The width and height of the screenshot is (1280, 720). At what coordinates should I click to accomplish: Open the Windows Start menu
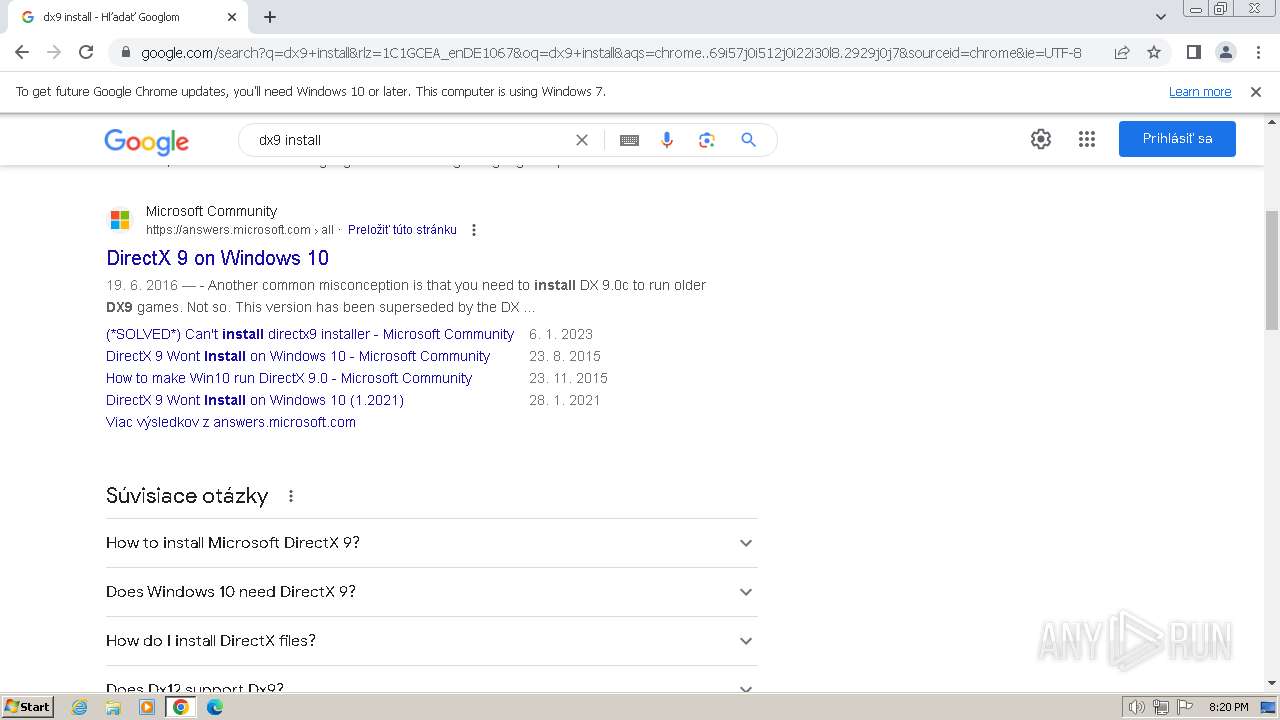28,706
